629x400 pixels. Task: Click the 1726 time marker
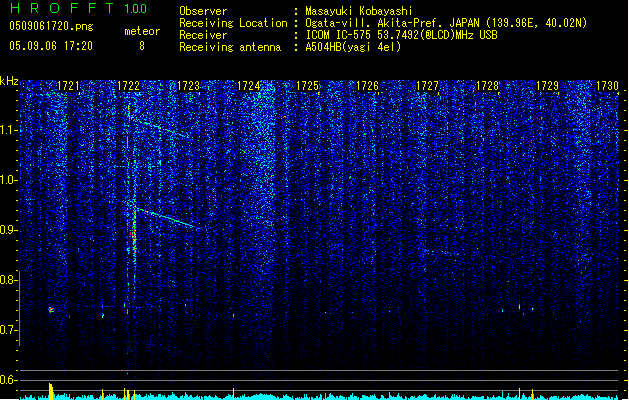pos(368,86)
